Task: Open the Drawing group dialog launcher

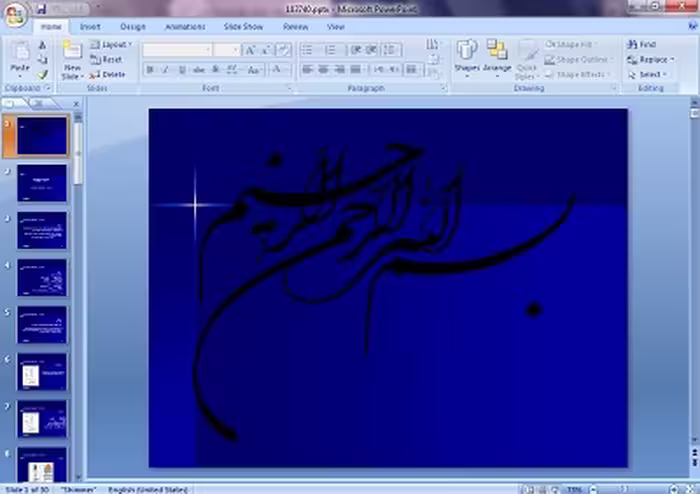Action: (x=614, y=88)
